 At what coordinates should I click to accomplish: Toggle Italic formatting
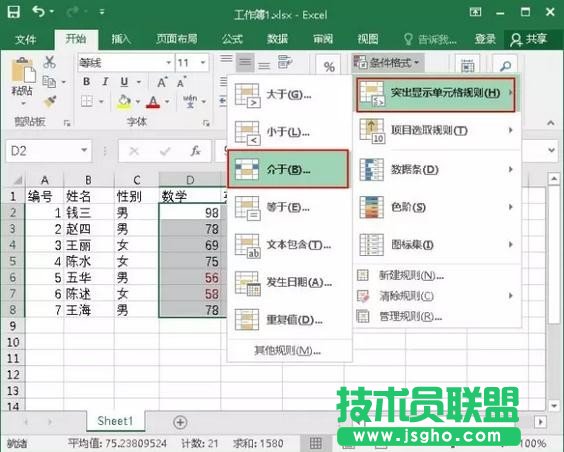[105, 82]
